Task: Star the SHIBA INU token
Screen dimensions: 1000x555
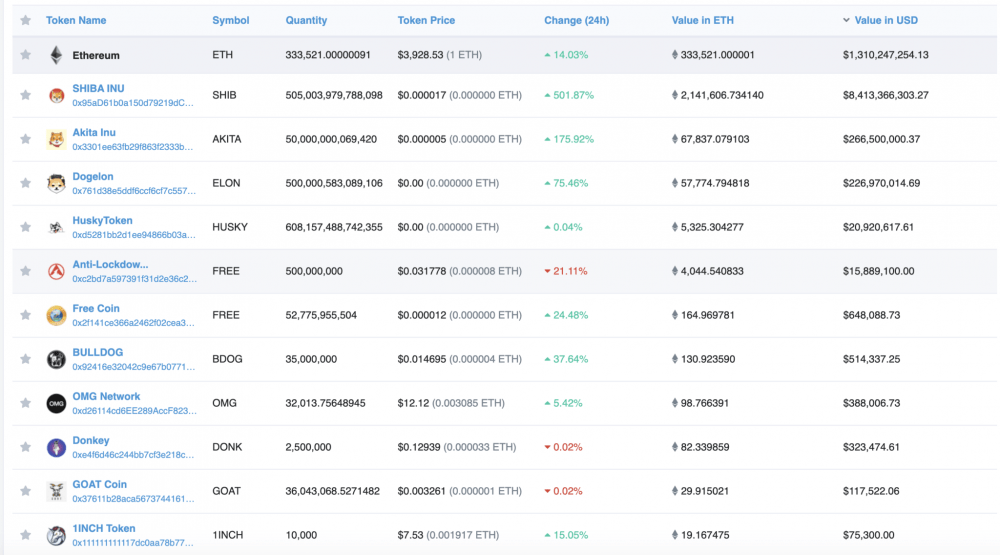Action: tap(26, 95)
